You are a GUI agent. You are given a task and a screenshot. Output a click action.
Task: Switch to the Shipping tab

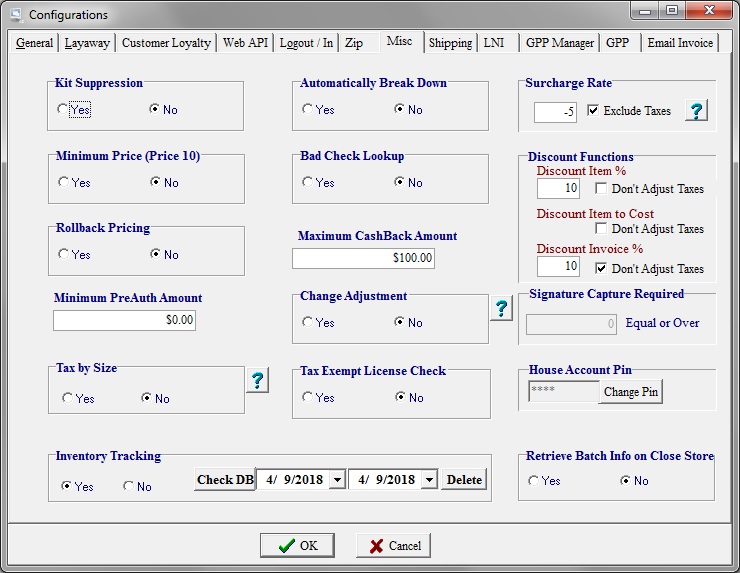450,43
